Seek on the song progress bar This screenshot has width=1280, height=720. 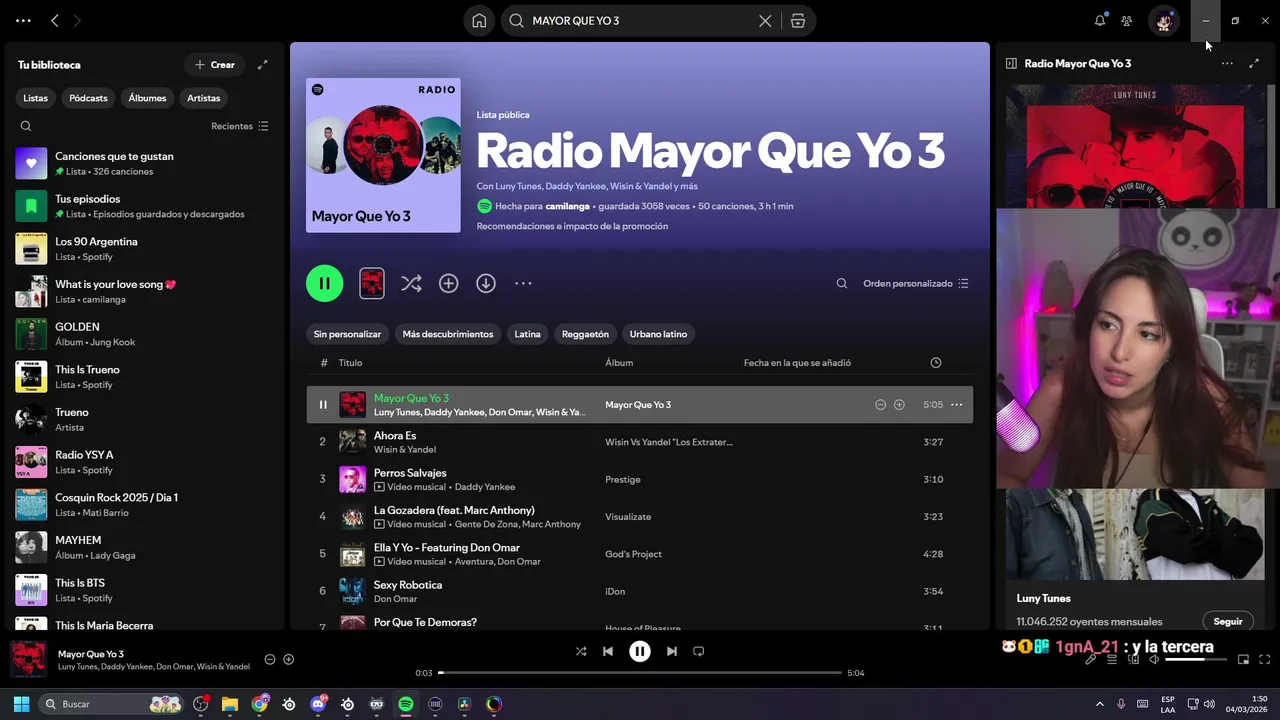pyautogui.click(x=640, y=673)
